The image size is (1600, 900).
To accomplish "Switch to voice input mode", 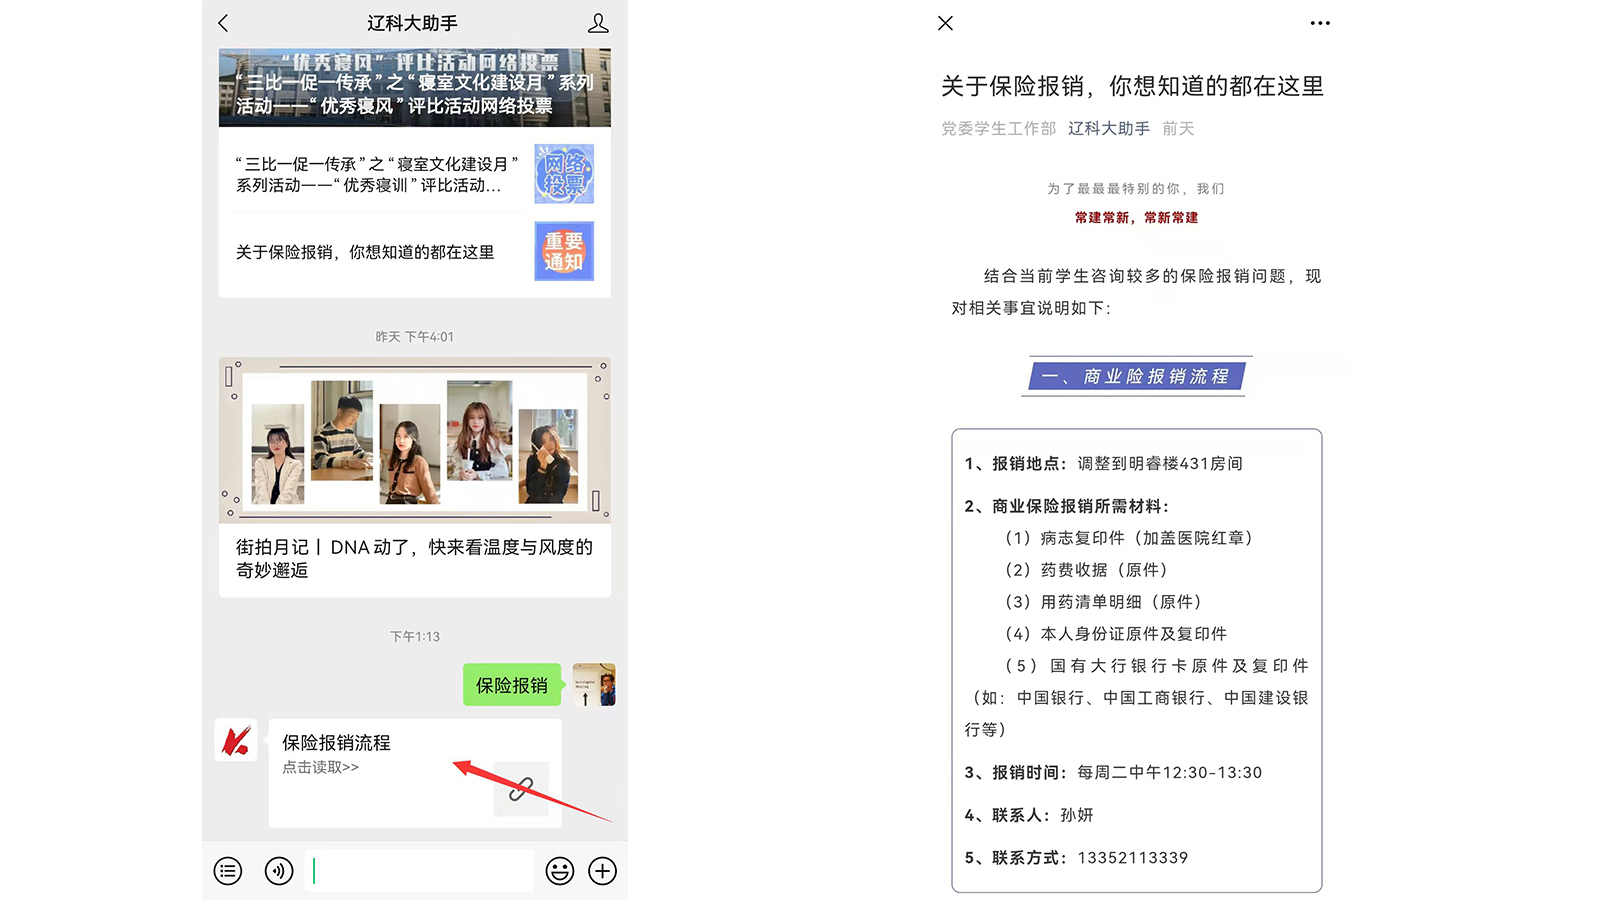I will 279,871.
